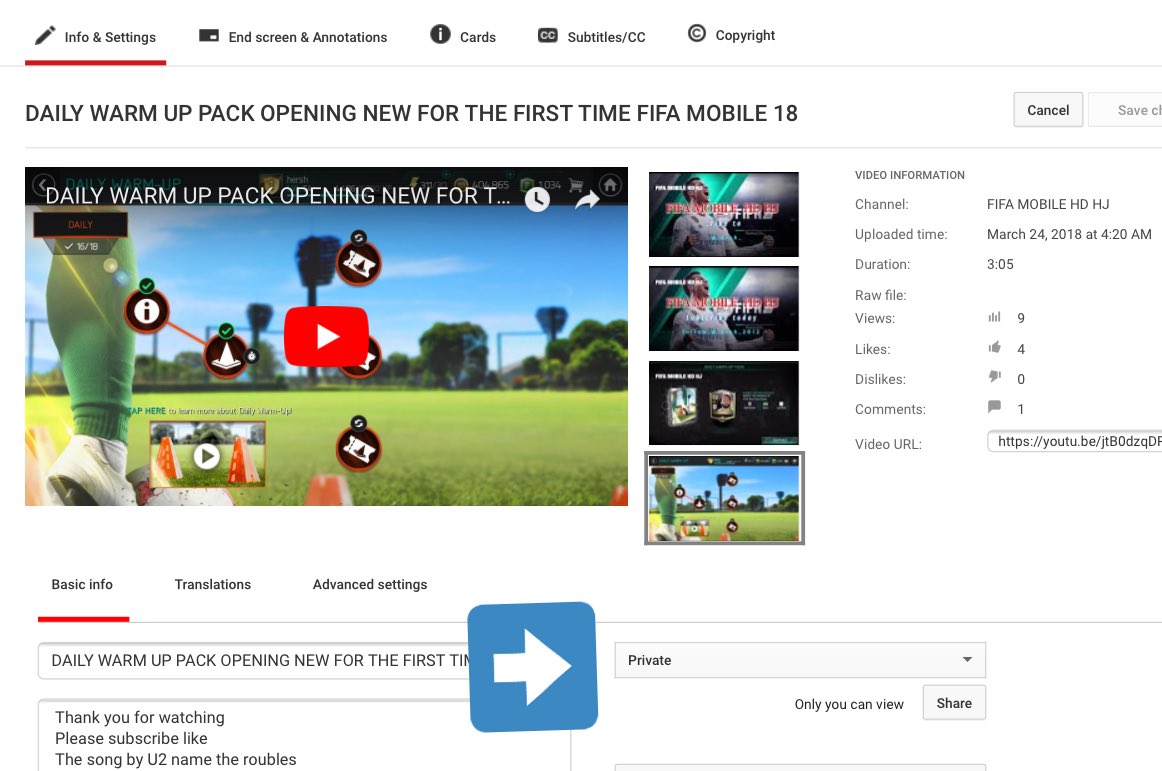The height and width of the screenshot is (771, 1162).
Task: Click the large video title heading
Action: [411, 113]
